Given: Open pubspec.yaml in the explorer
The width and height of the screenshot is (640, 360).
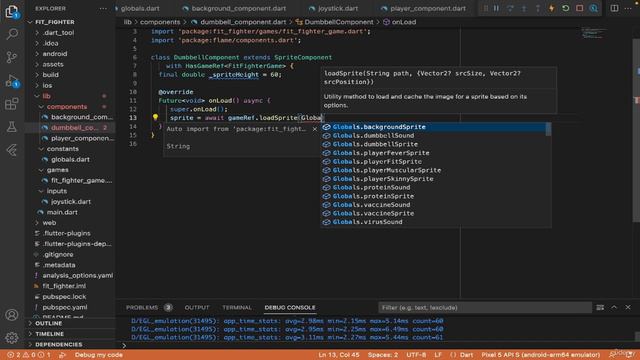Looking at the screenshot, I should [64, 307].
